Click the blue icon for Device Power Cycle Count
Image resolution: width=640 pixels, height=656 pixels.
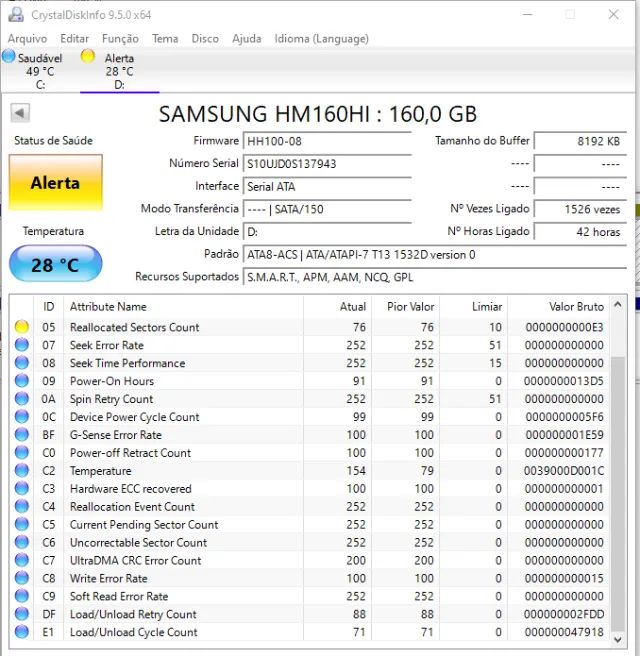(22, 417)
